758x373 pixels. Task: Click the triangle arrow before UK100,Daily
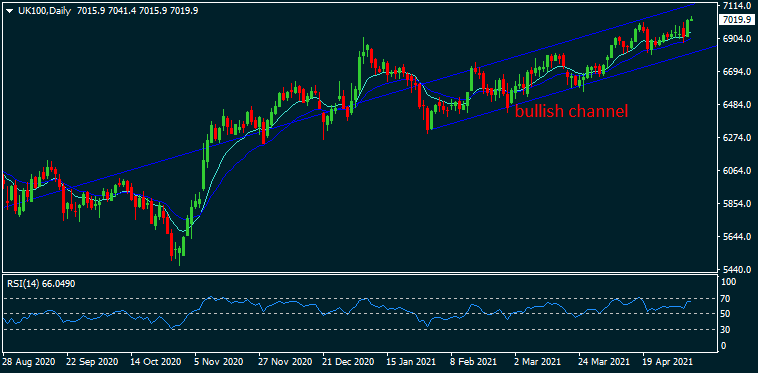[x=10, y=11]
